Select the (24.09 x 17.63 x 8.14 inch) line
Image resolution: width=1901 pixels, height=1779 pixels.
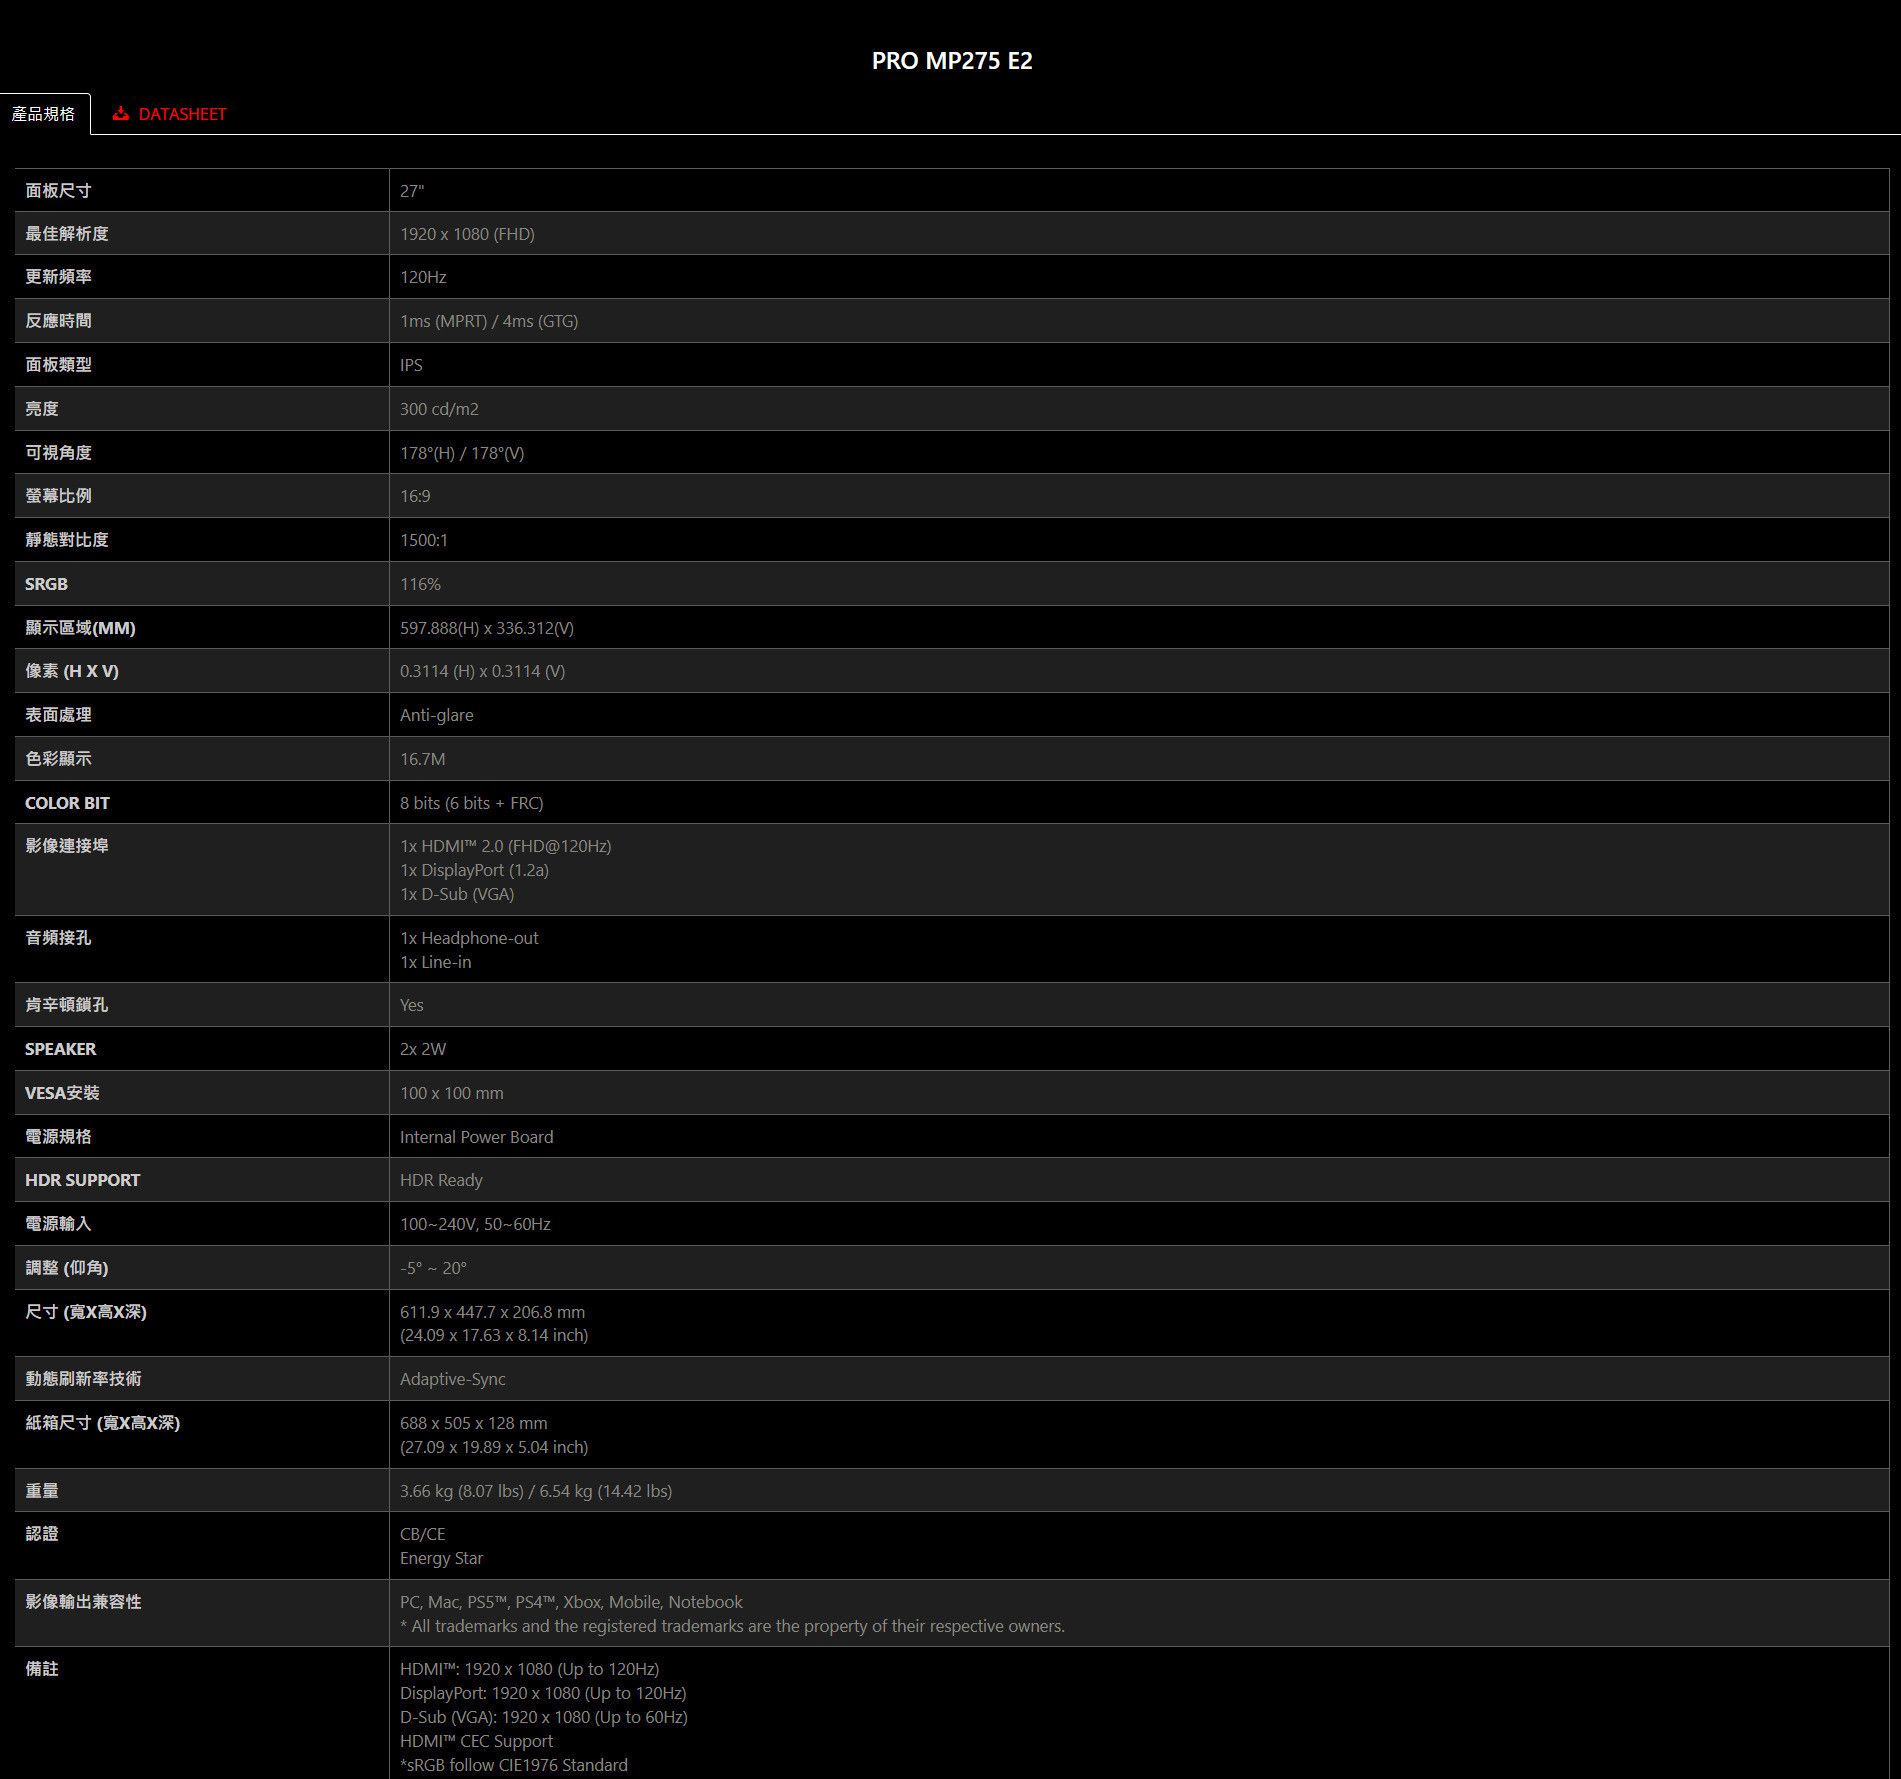tap(494, 1335)
